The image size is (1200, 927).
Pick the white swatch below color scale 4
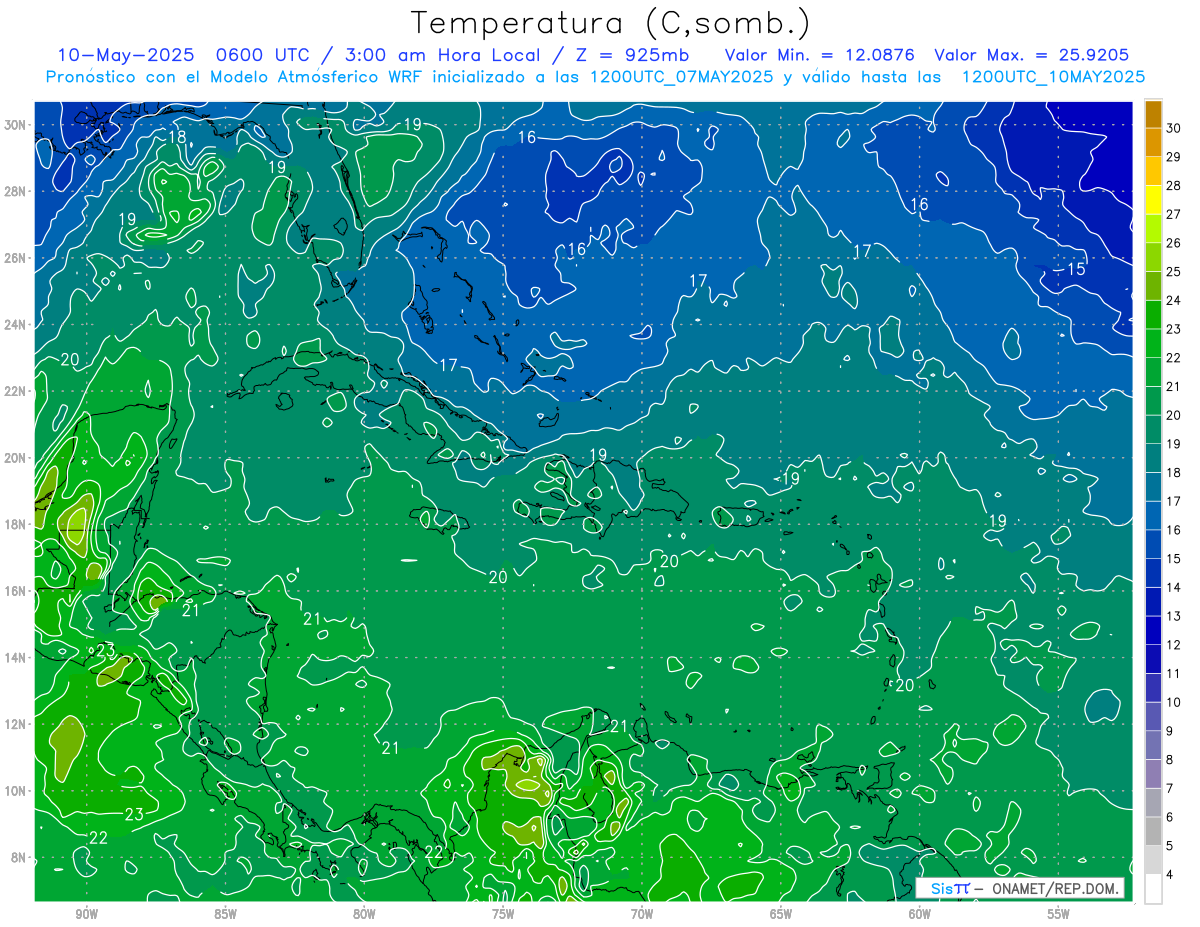coord(1153,889)
